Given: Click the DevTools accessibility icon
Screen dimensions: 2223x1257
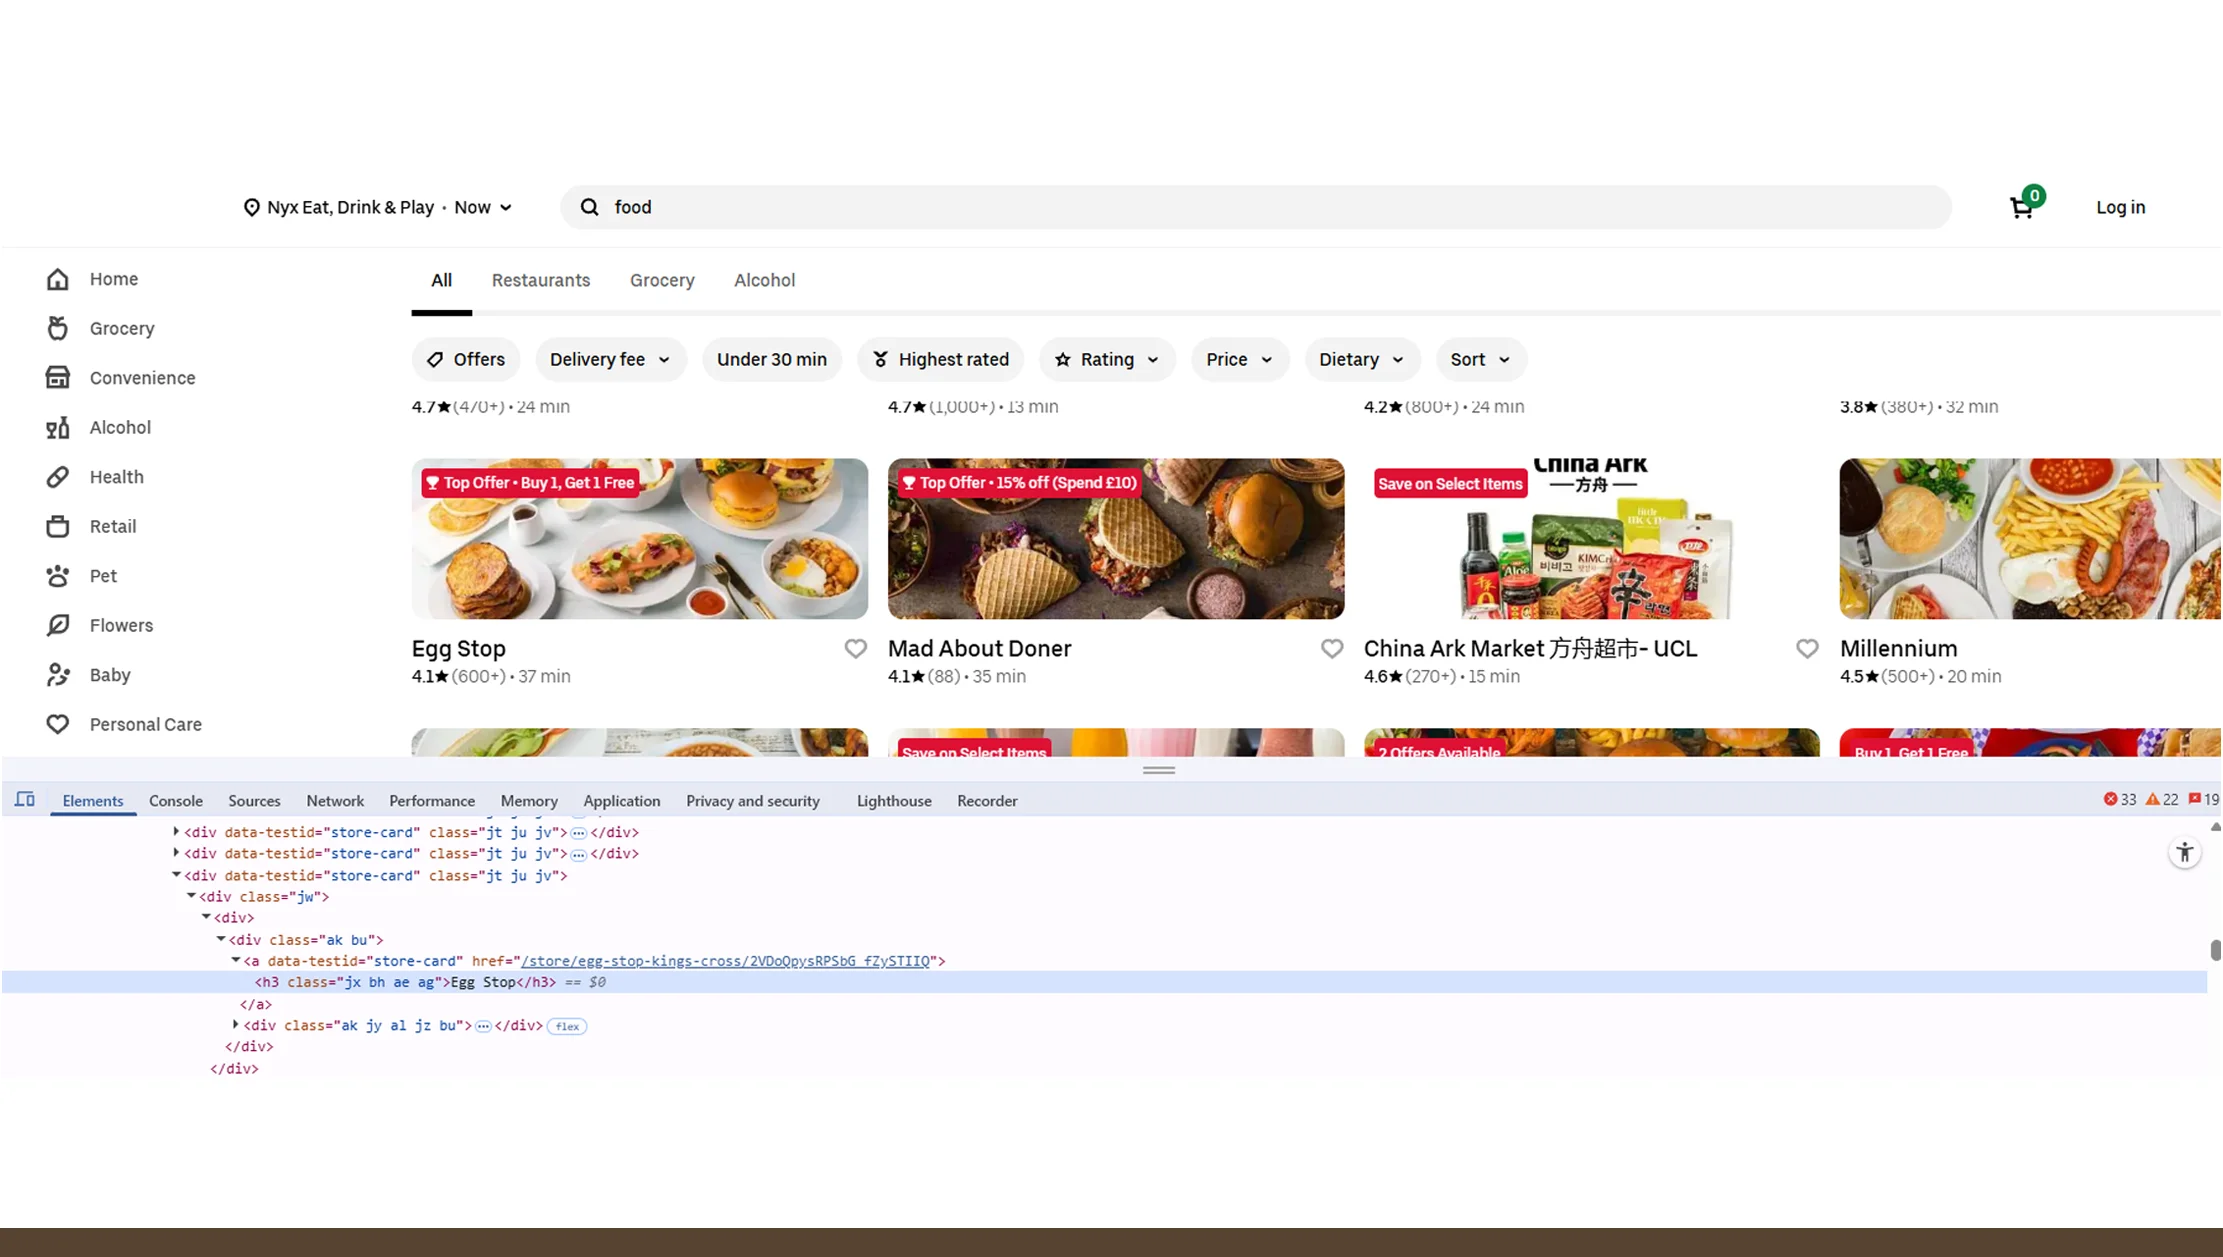Looking at the screenshot, I should (2185, 853).
